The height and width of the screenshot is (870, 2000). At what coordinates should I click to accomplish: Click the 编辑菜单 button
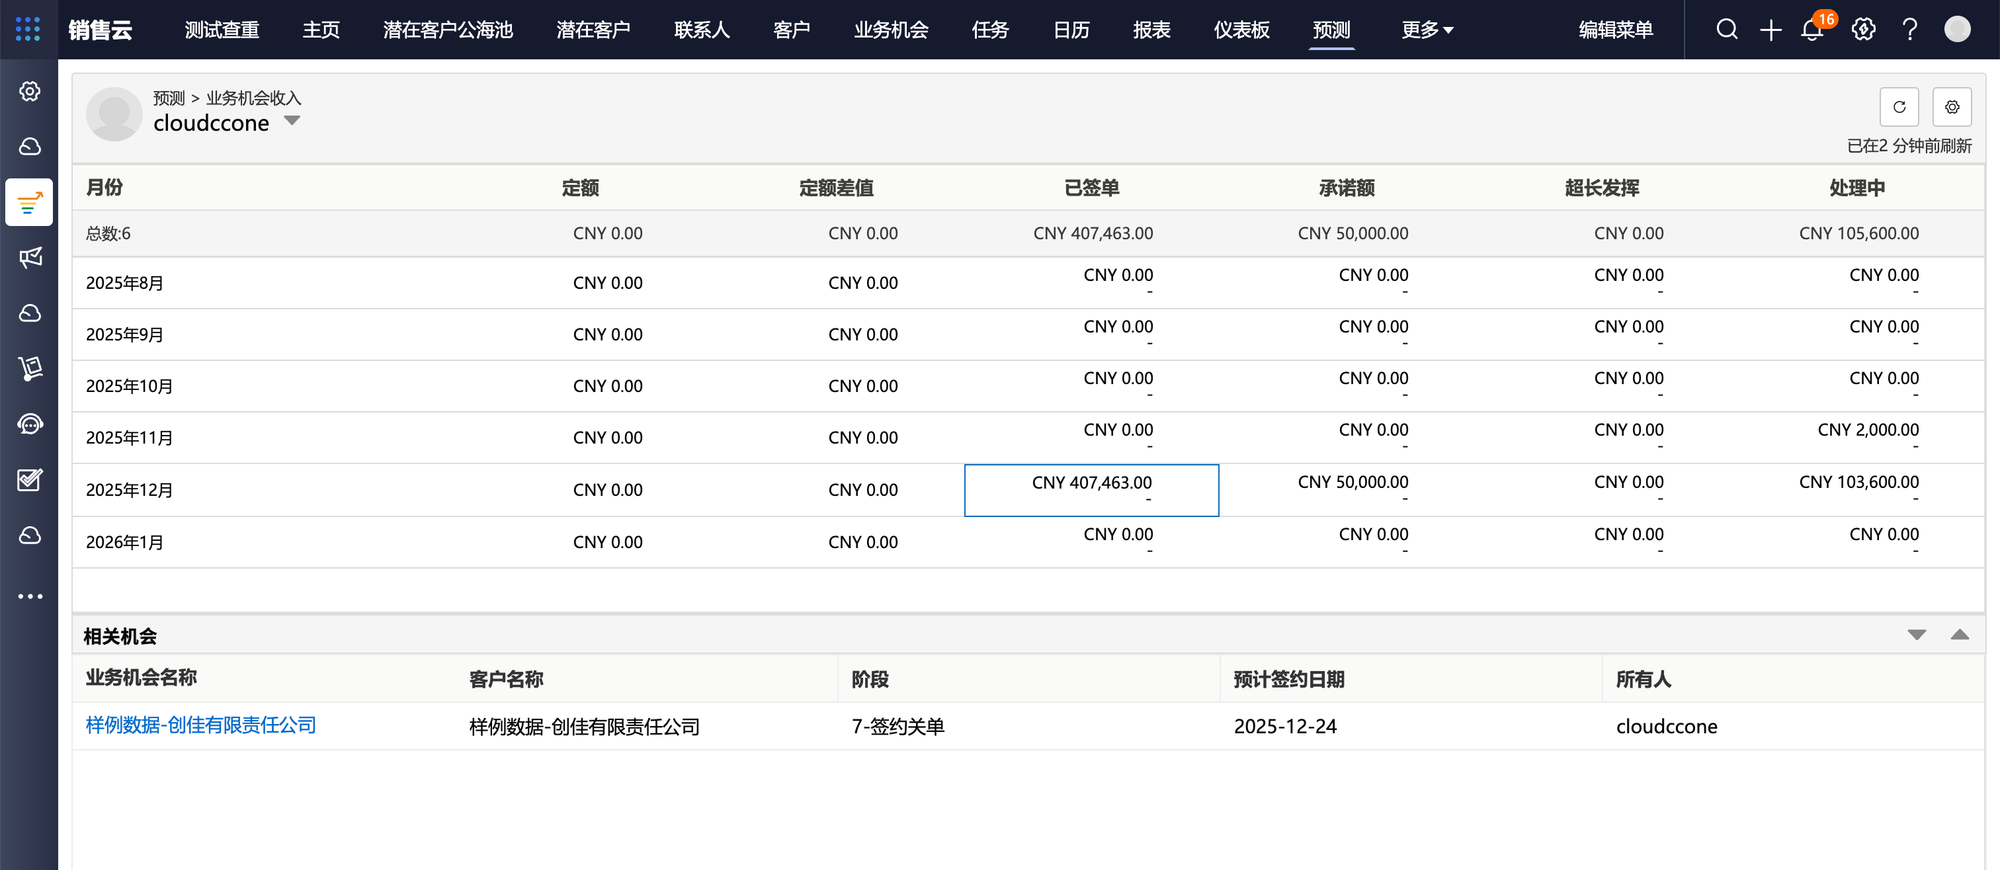pos(1615,30)
